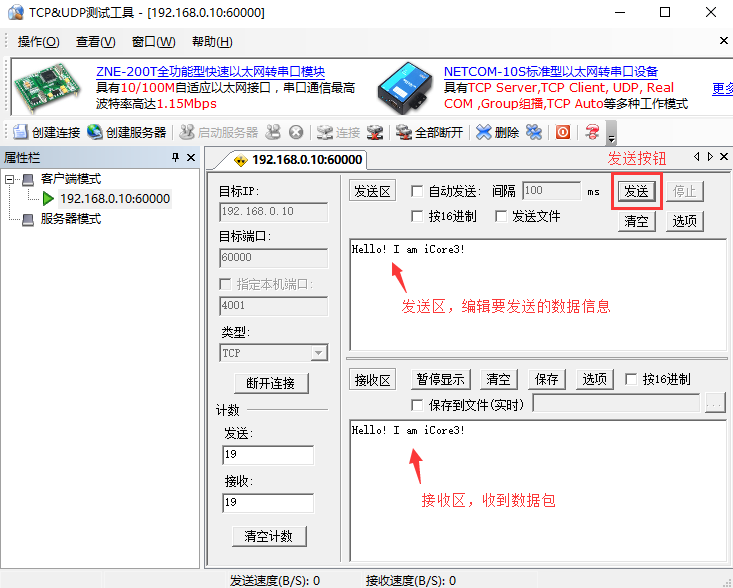733x588 pixels.
Task: Pin the 属性栏 panel with pushpin icon
Action: tap(175, 158)
